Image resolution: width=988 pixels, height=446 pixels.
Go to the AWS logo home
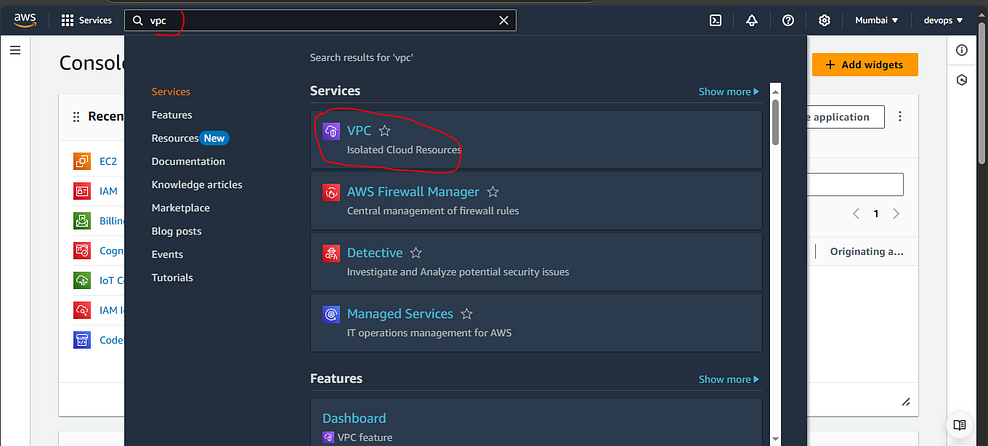(26, 20)
